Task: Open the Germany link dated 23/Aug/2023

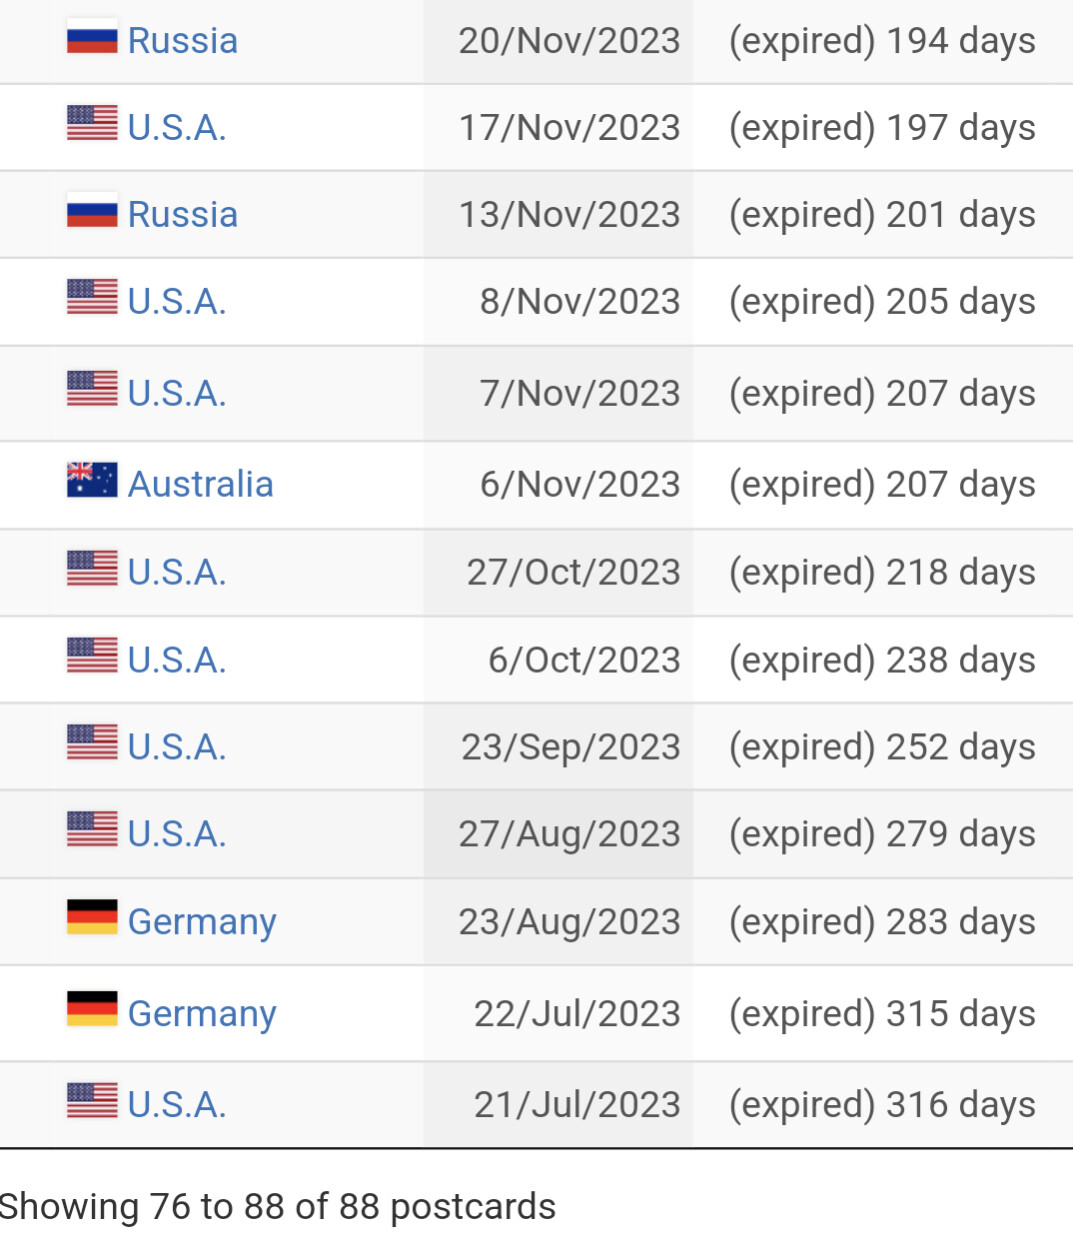Action: coord(202,922)
